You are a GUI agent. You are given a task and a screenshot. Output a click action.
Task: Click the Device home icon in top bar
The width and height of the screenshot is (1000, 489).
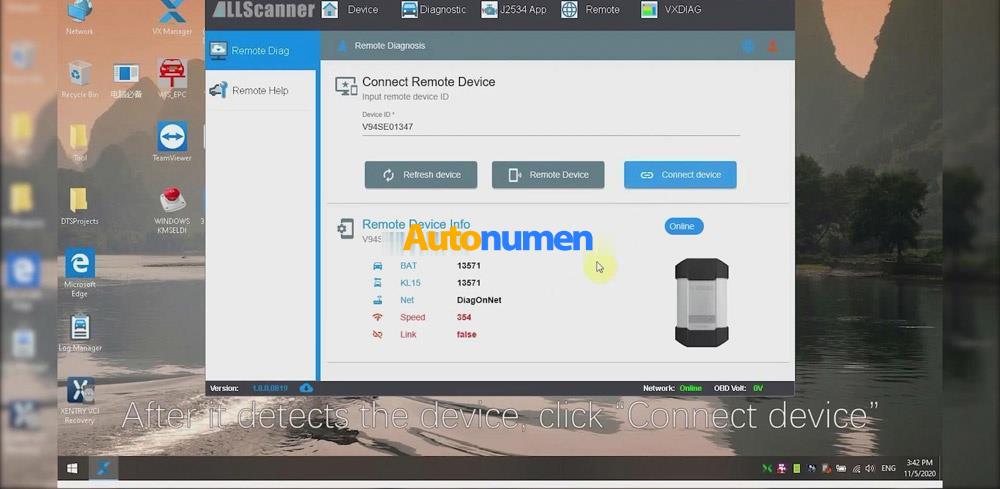330,10
